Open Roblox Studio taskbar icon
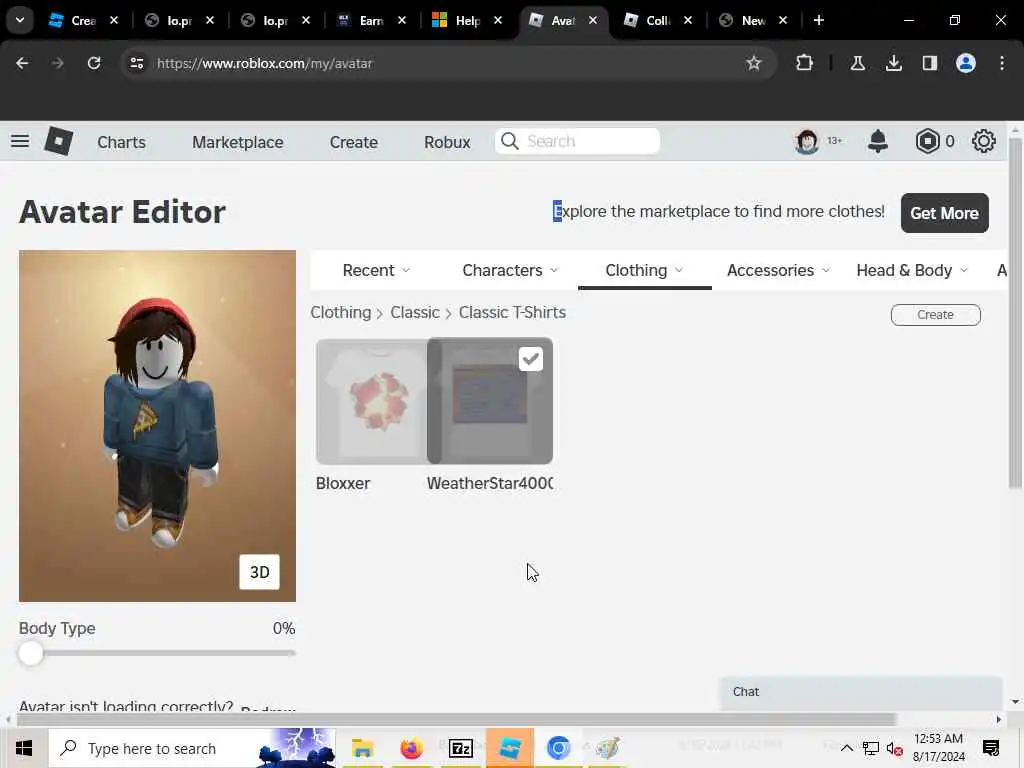Viewport: 1024px width, 768px height. pyautogui.click(x=509, y=748)
